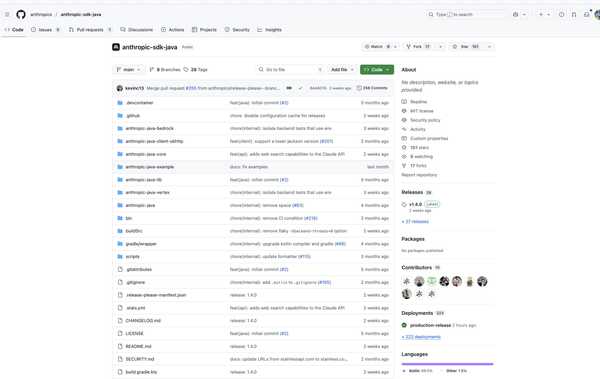Focus the header search box

point(466,15)
